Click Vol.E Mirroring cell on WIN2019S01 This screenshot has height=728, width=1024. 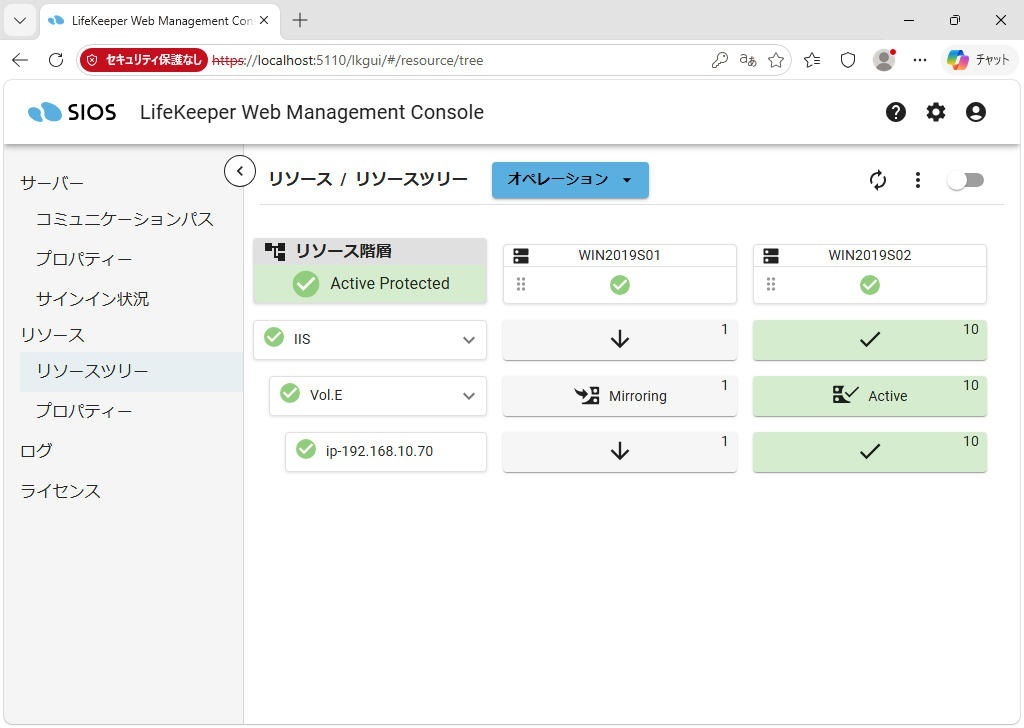coord(620,396)
